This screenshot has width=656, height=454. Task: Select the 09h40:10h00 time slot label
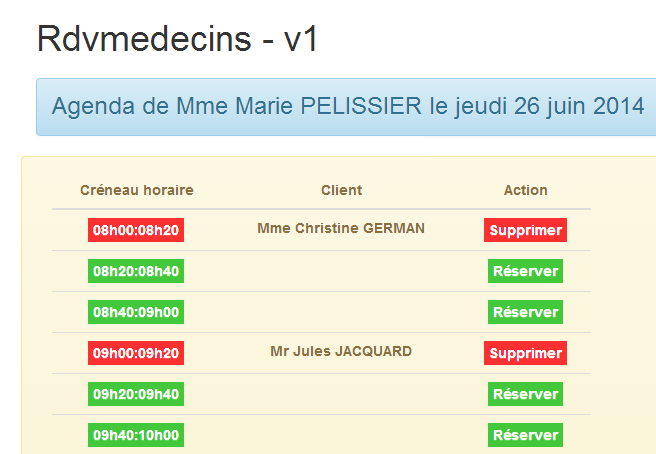[136, 435]
